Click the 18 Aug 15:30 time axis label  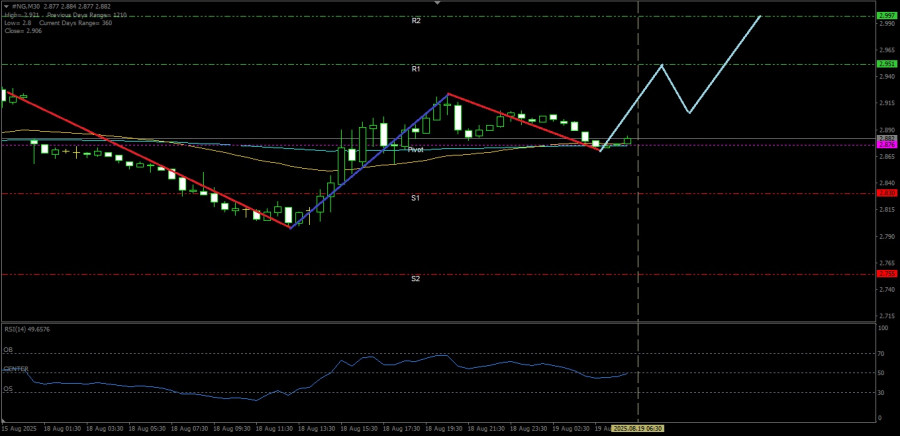pyautogui.click(x=359, y=429)
